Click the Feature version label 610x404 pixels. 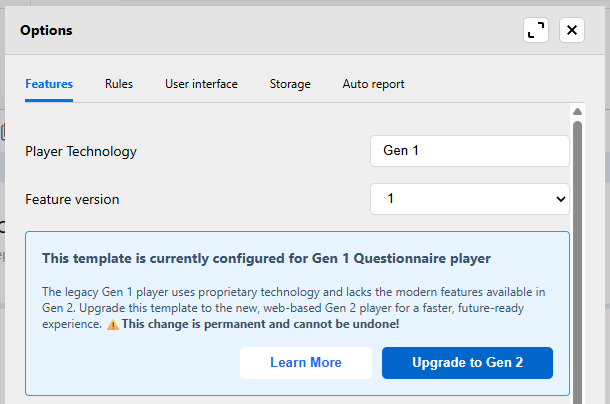point(72,199)
